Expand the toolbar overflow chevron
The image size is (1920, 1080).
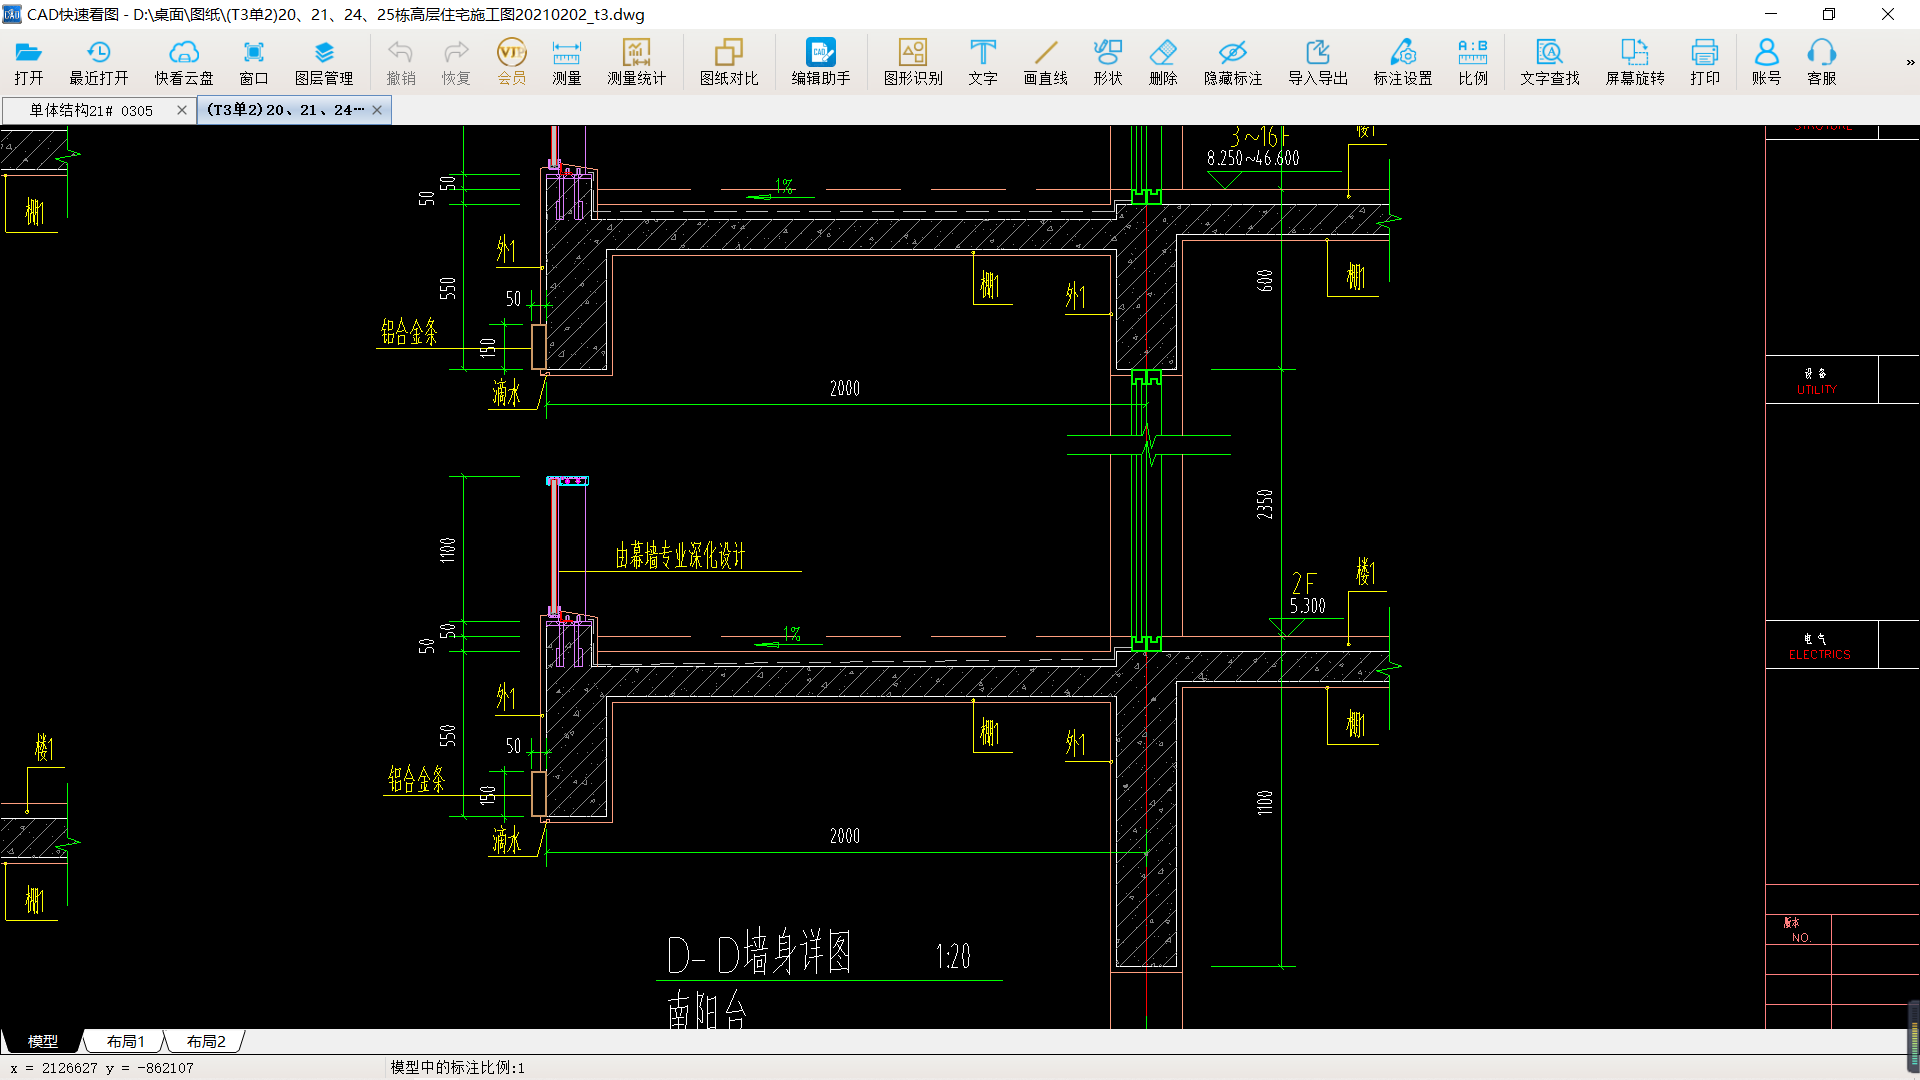click(1910, 62)
